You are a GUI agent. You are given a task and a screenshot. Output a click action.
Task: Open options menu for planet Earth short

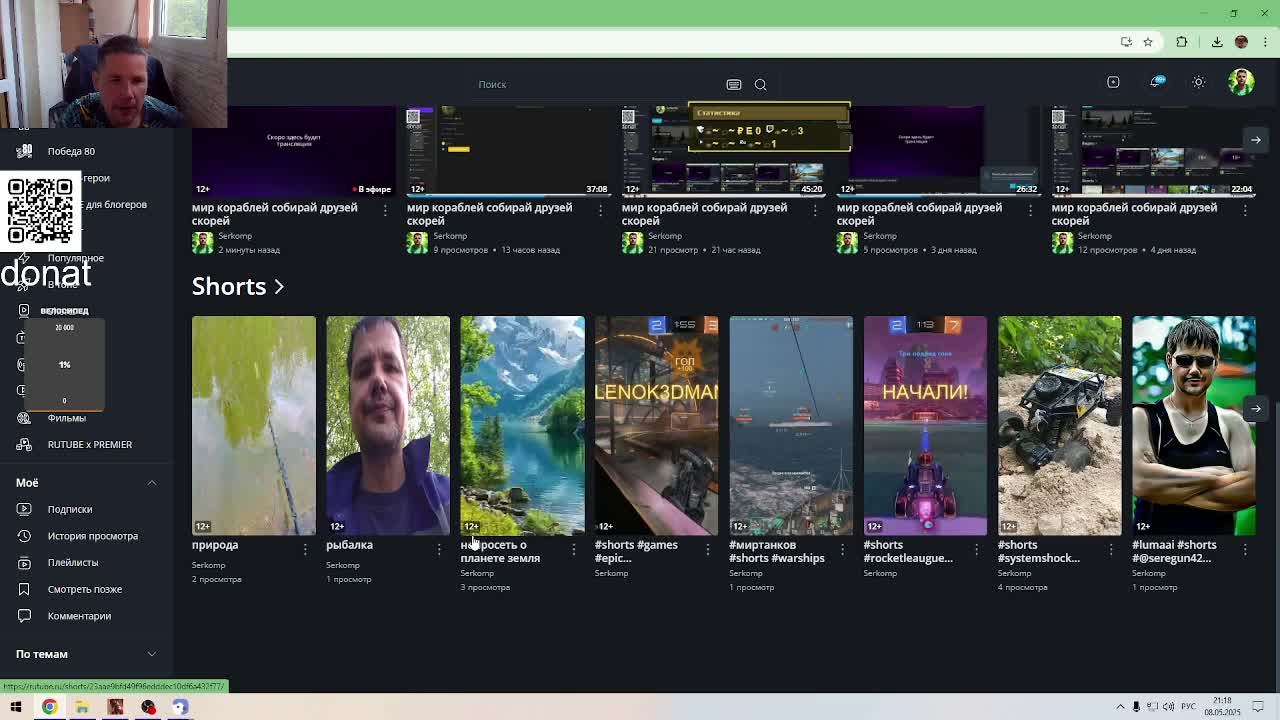pos(573,549)
